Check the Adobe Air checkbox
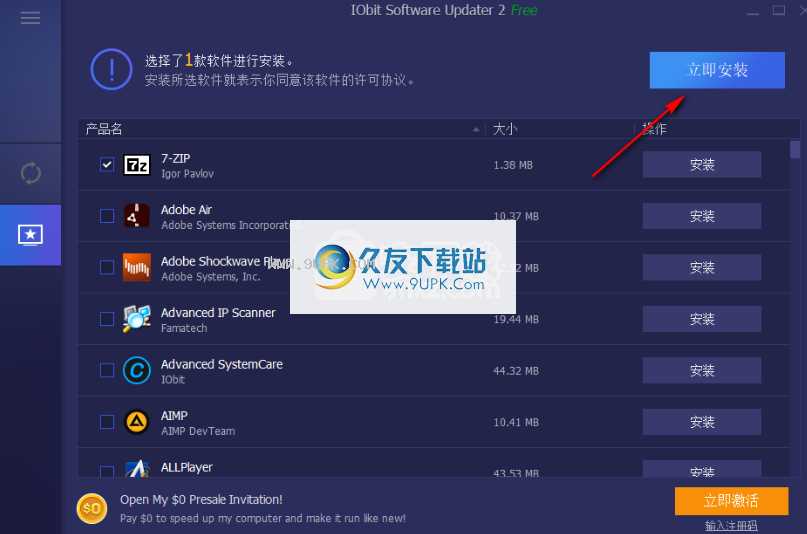This screenshot has width=807, height=534. click(107, 216)
